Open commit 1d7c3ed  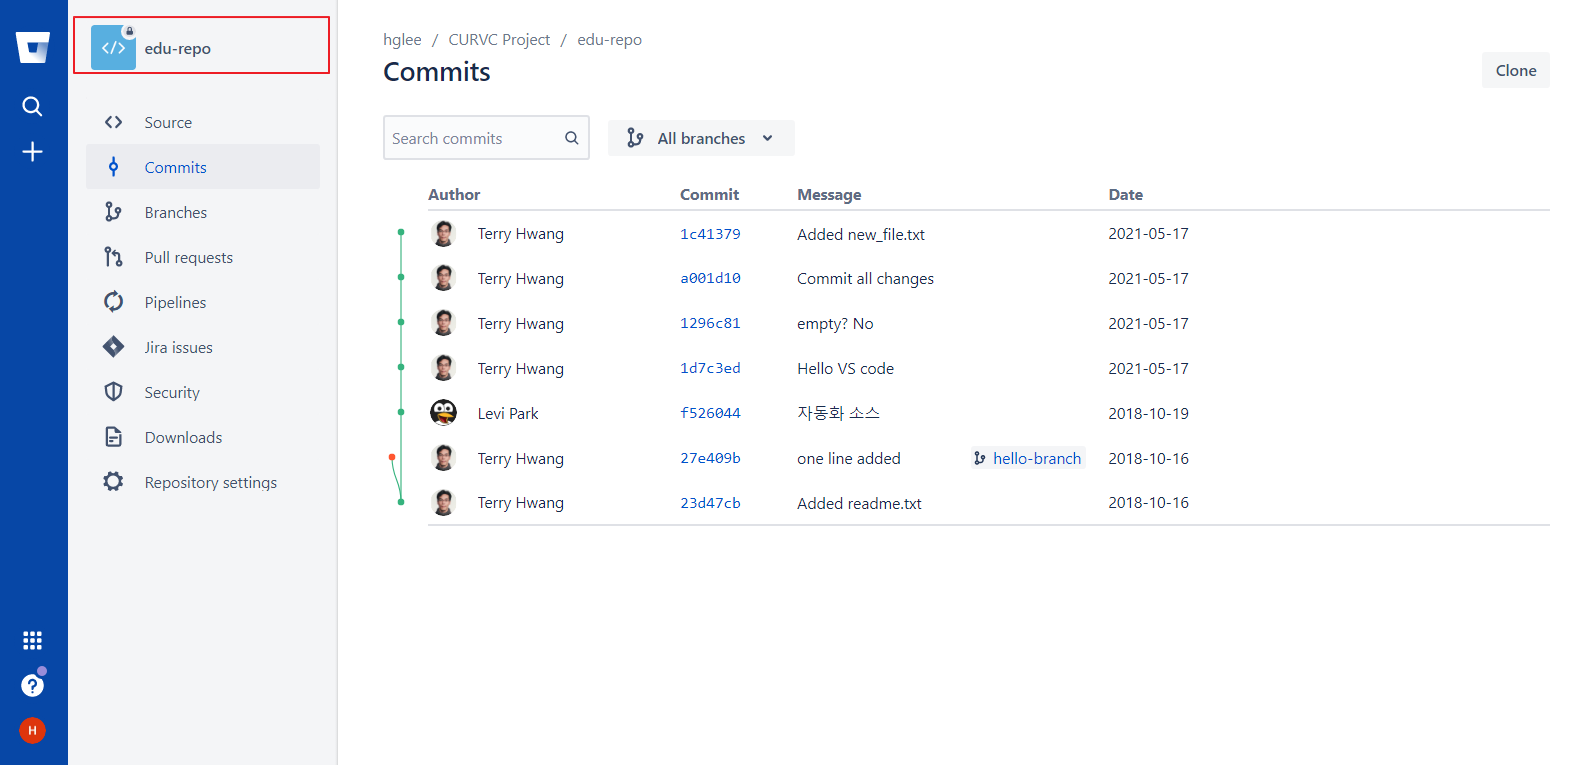(710, 368)
